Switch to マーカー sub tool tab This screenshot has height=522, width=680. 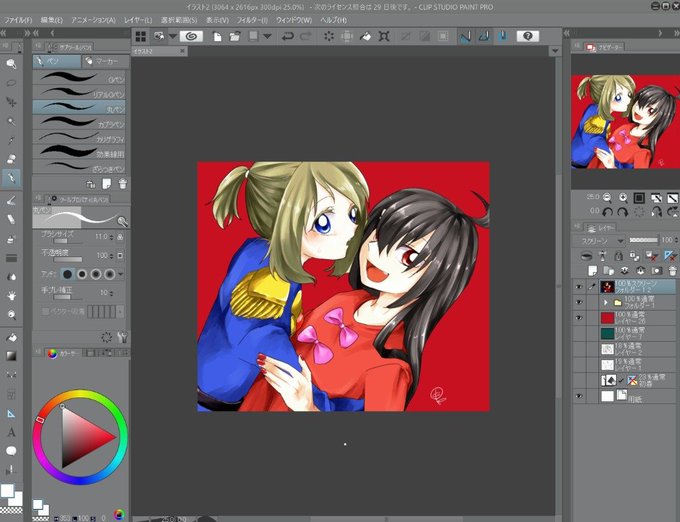click(105, 62)
